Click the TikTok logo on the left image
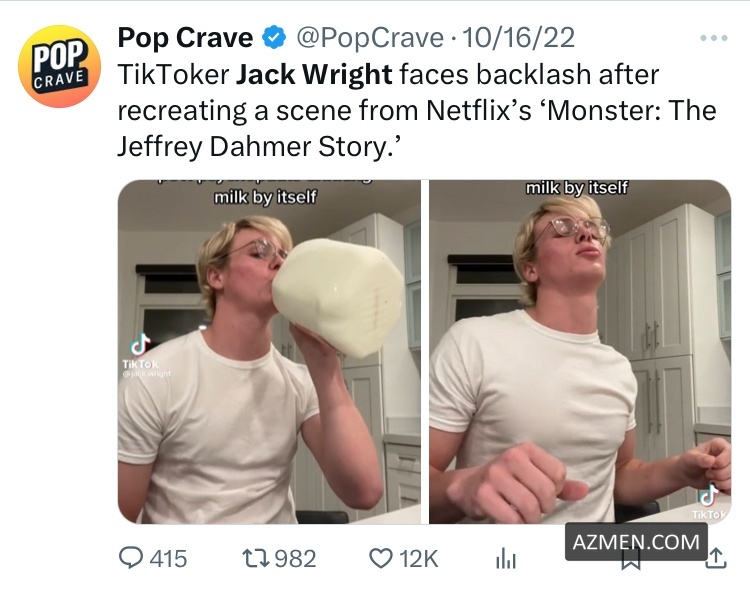The width and height of the screenshot is (750, 591). point(140,346)
